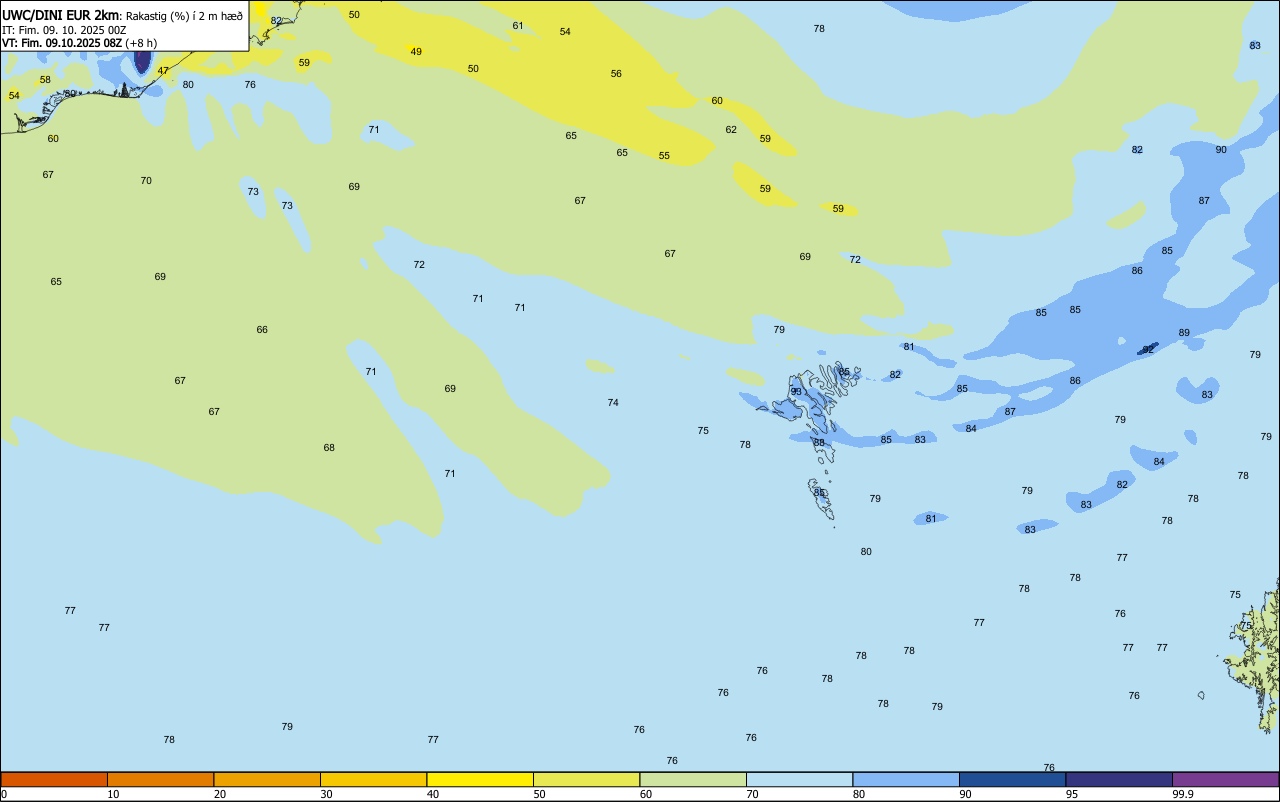Click the map value '89' in blue band
Image resolution: width=1280 pixels, height=802 pixels.
pos(1184,333)
